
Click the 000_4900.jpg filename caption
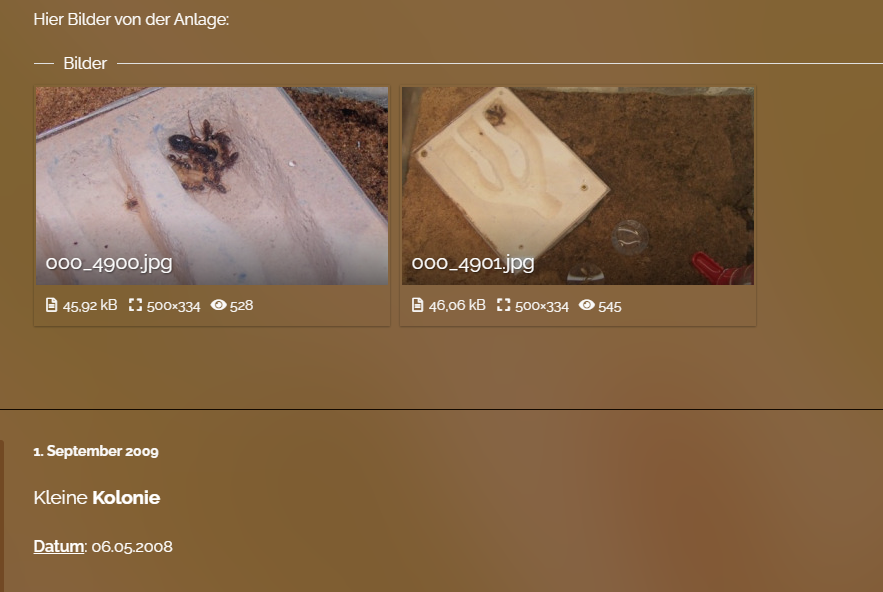109,263
